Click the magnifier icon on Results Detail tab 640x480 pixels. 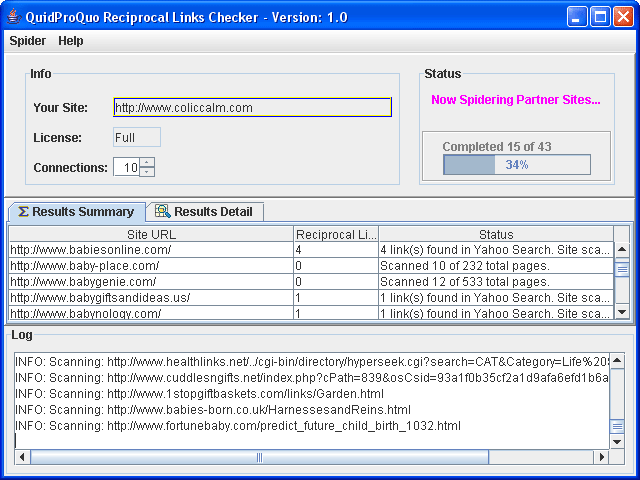click(x=162, y=212)
